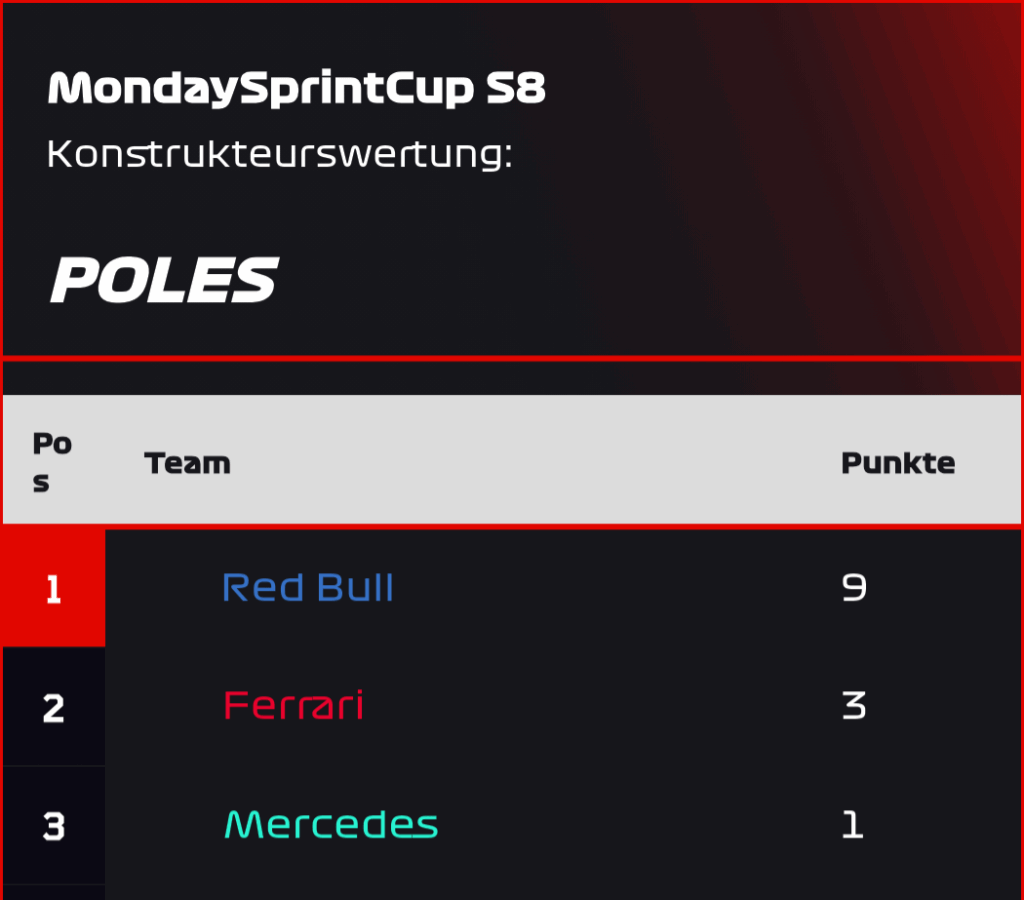This screenshot has height=900, width=1024.
Task: Select the Konstrukteurswertung subtitle text
Action: point(280,155)
